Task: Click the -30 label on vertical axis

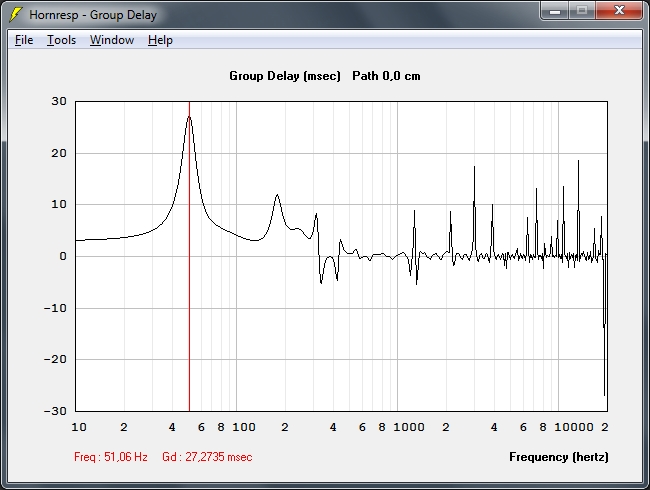Action: (x=55, y=411)
